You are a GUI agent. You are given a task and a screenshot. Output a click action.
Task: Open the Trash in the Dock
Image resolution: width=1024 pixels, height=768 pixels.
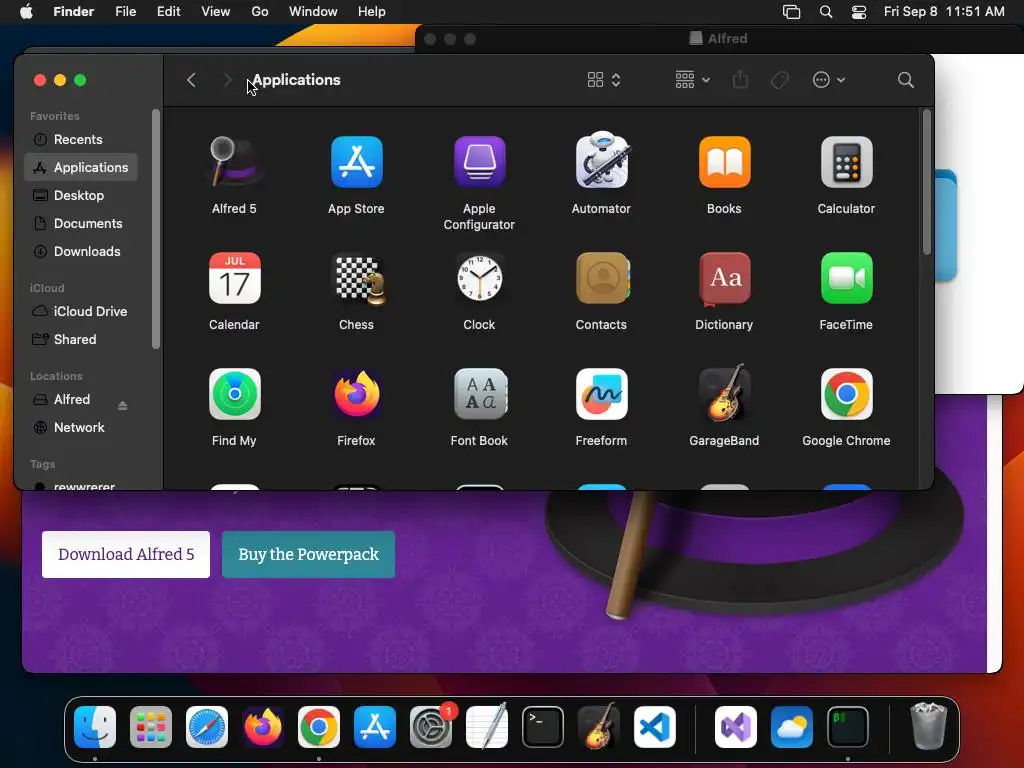click(928, 726)
